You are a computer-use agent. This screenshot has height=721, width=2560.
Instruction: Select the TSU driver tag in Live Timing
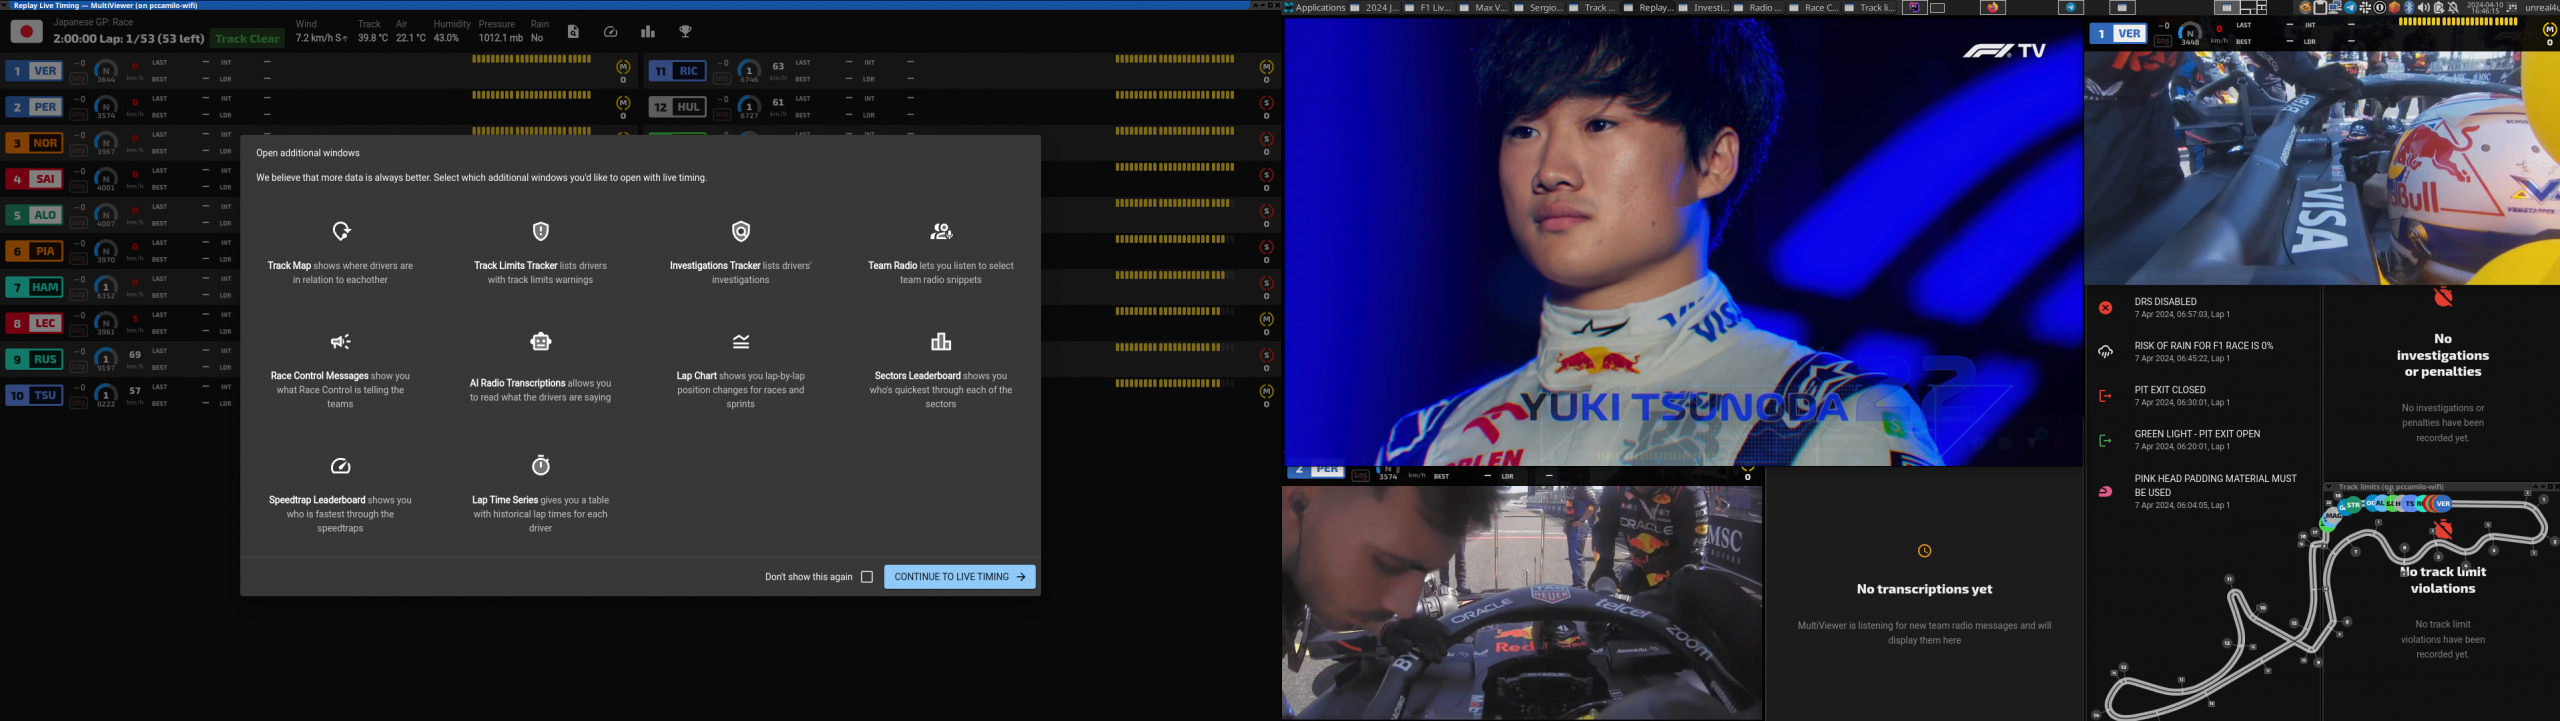coord(34,395)
